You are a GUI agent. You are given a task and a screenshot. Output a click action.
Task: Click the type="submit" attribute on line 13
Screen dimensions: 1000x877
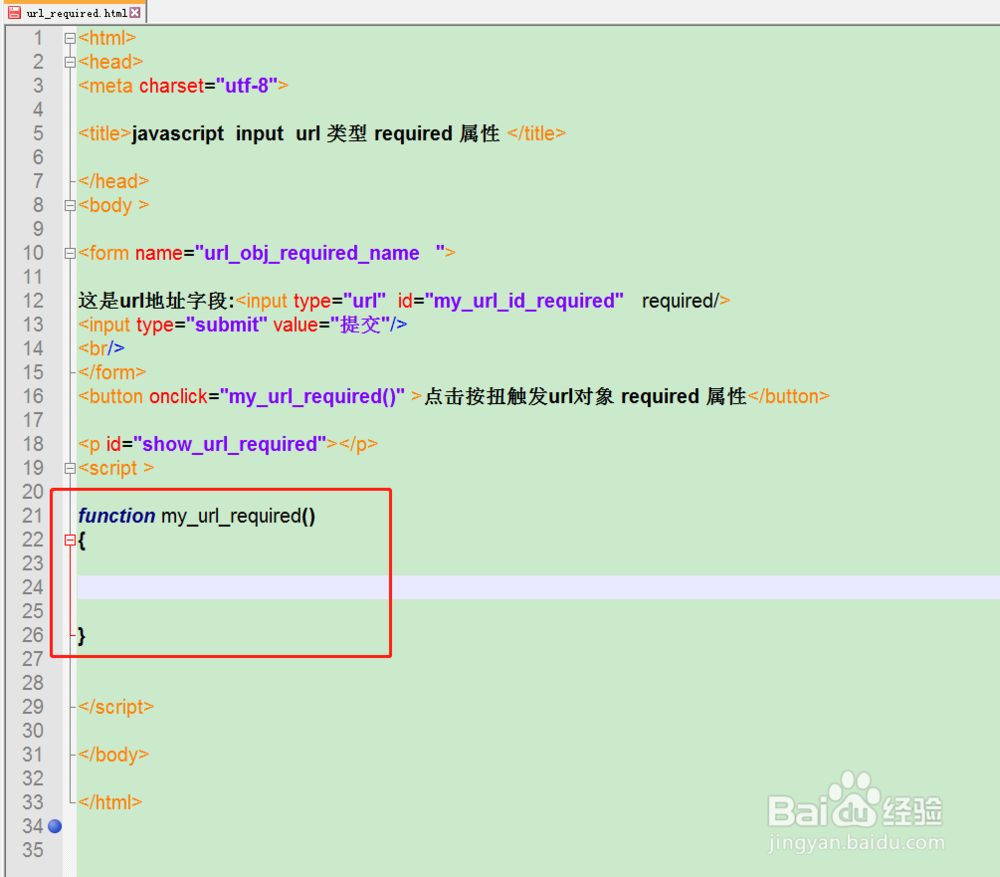pyautogui.click(x=202, y=325)
